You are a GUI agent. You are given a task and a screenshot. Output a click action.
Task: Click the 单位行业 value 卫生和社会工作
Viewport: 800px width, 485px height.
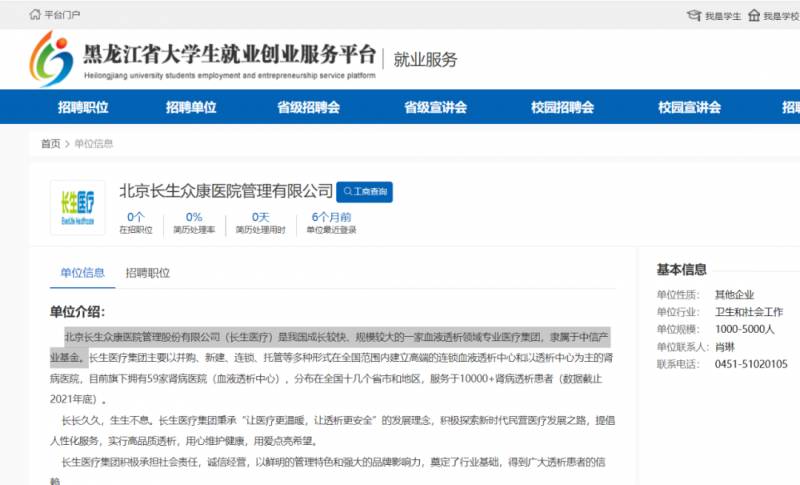click(748, 312)
